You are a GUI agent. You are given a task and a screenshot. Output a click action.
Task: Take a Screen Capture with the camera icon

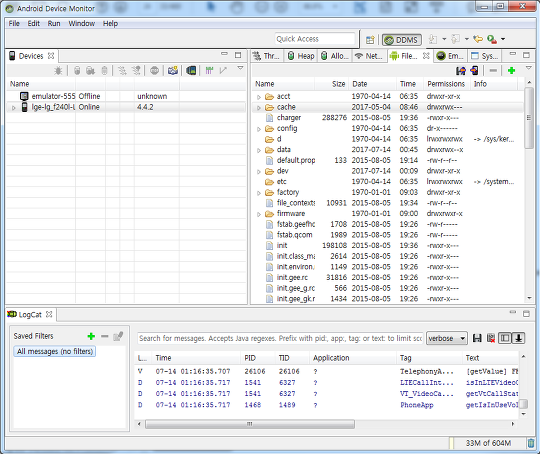(173, 71)
